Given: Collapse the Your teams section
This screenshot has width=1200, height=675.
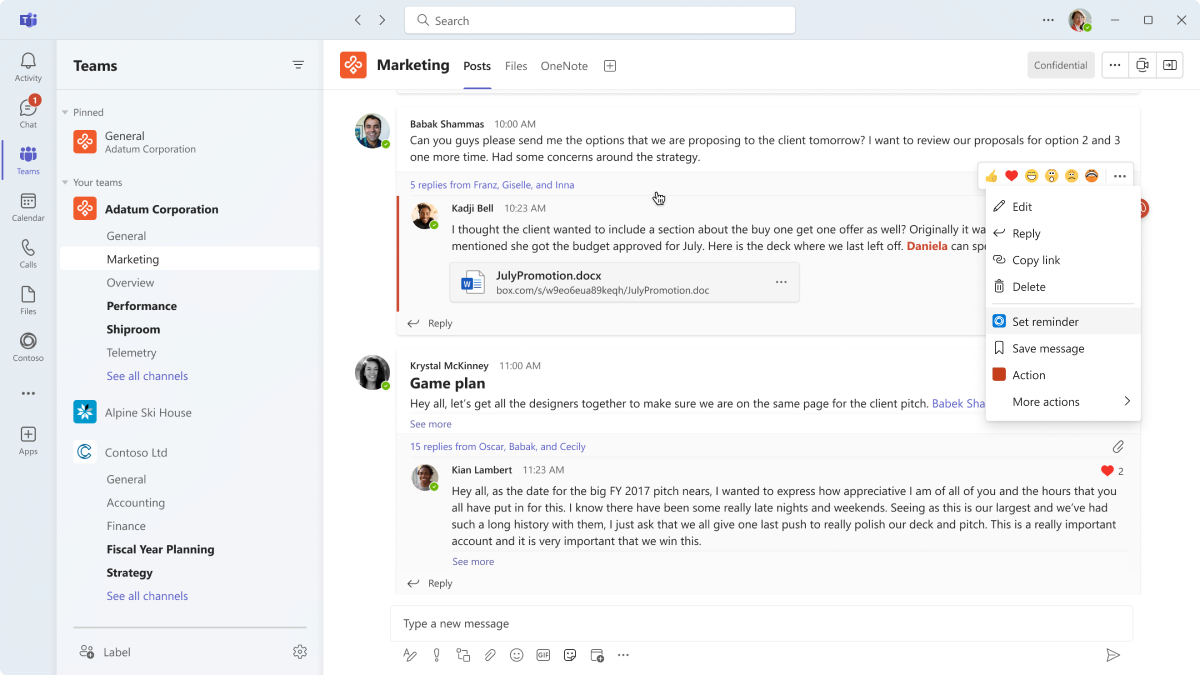Looking at the screenshot, I should pos(66,183).
